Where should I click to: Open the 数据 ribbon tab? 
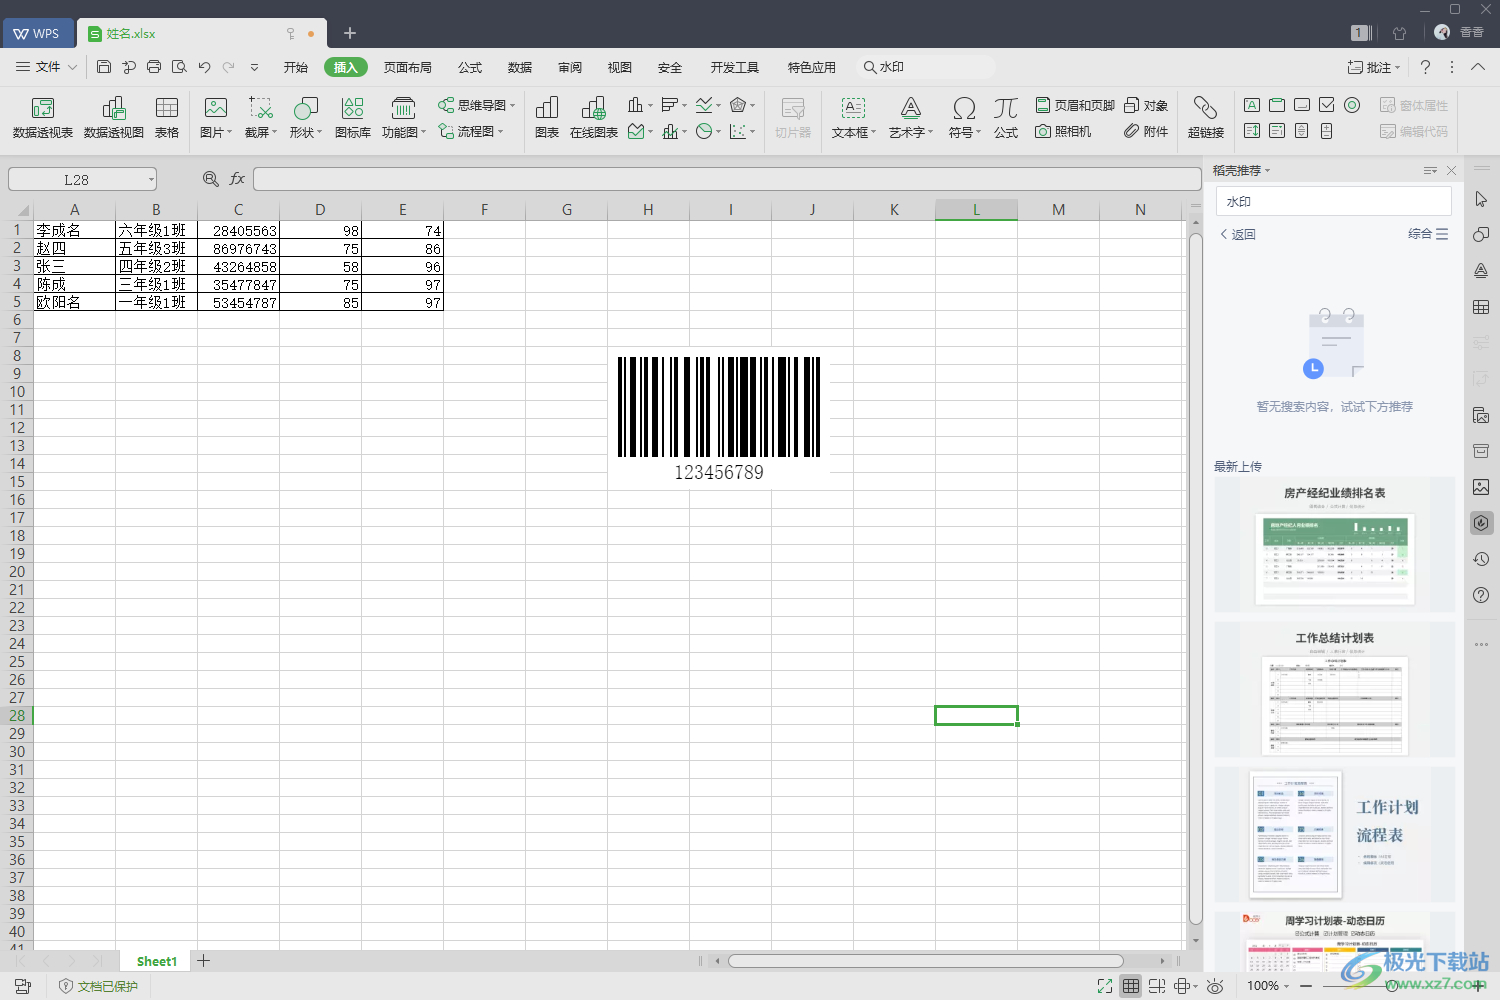click(x=520, y=67)
